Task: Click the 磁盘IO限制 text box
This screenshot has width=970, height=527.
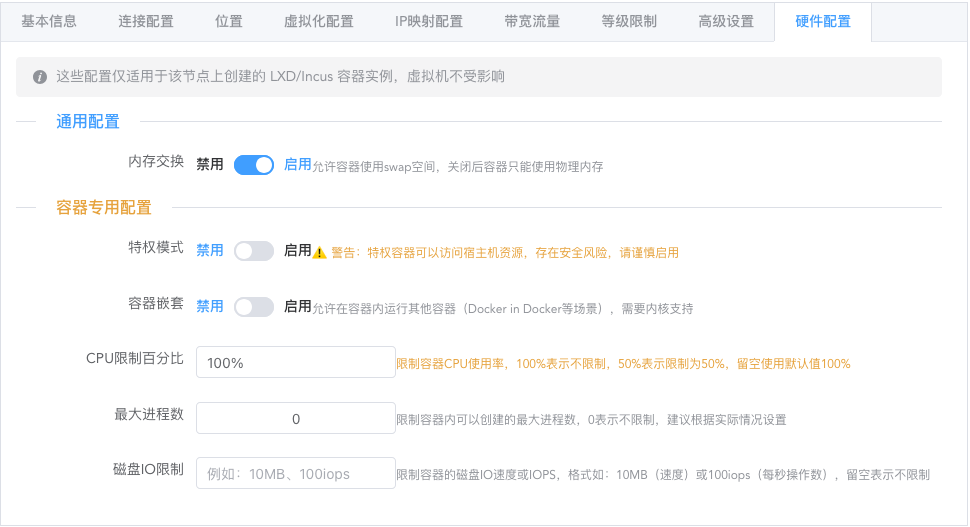Action: click(x=296, y=474)
